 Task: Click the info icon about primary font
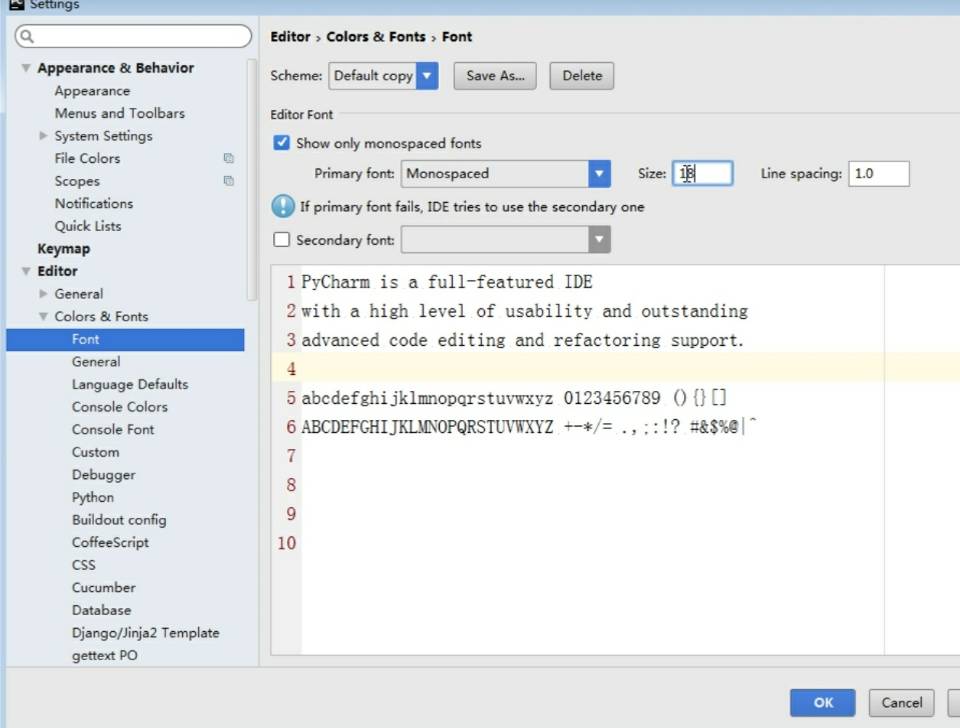coord(283,206)
